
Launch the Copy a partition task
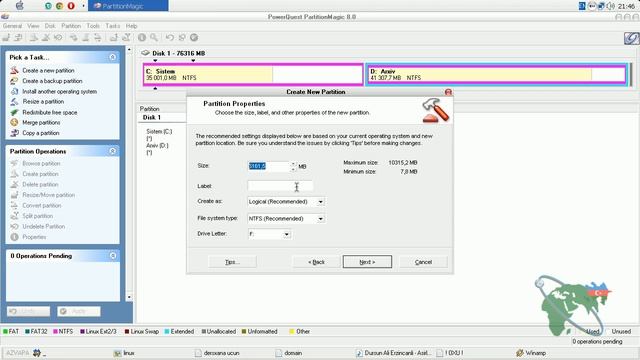tap(41, 133)
